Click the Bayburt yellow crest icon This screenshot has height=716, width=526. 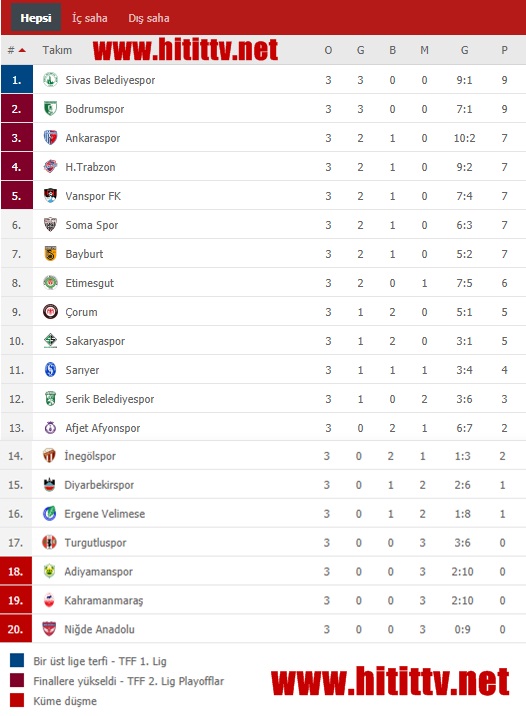50,253
